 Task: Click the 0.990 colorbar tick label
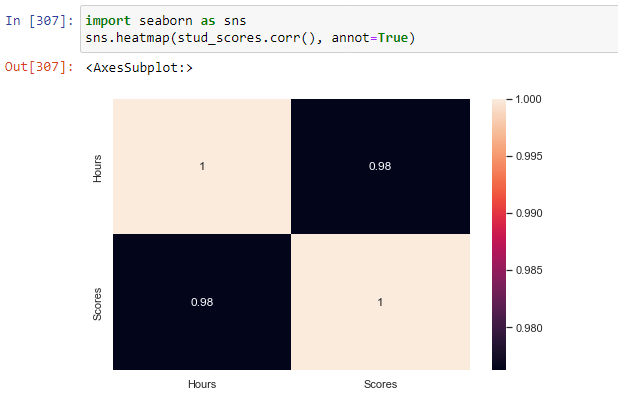pos(529,214)
